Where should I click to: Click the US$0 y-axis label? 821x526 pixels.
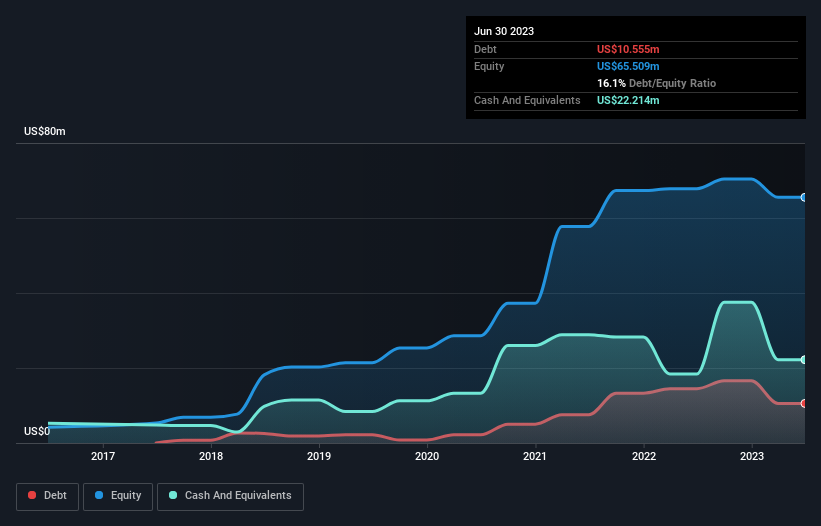[37, 431]
